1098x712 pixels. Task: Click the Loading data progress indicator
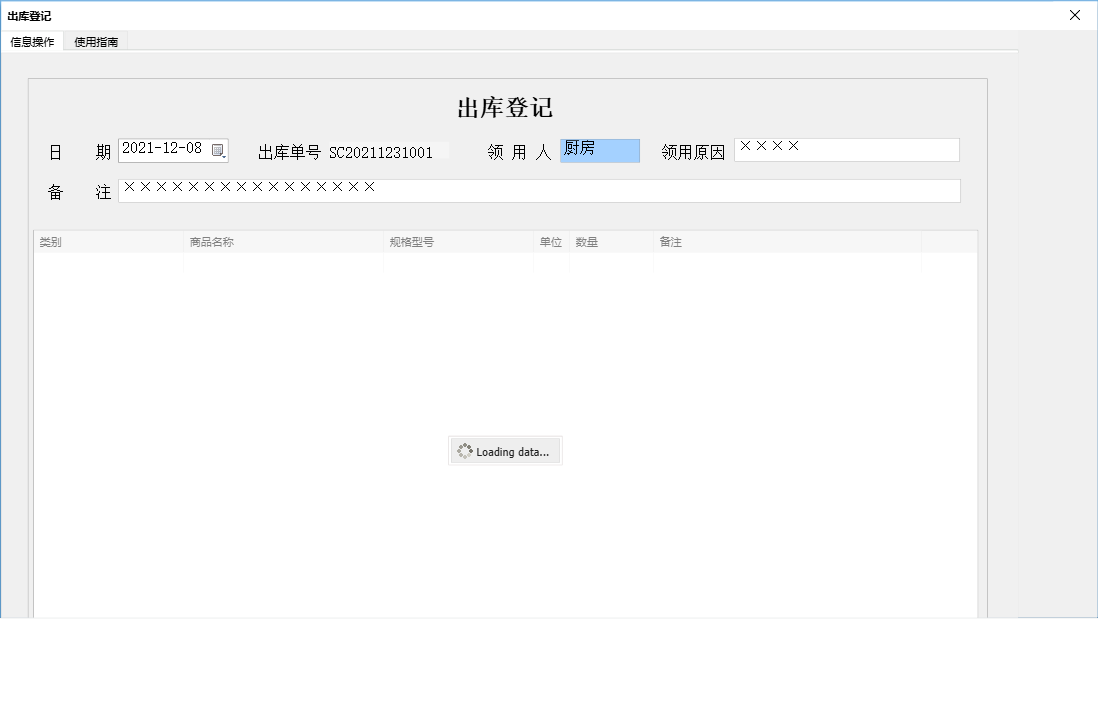coord(505,450)
